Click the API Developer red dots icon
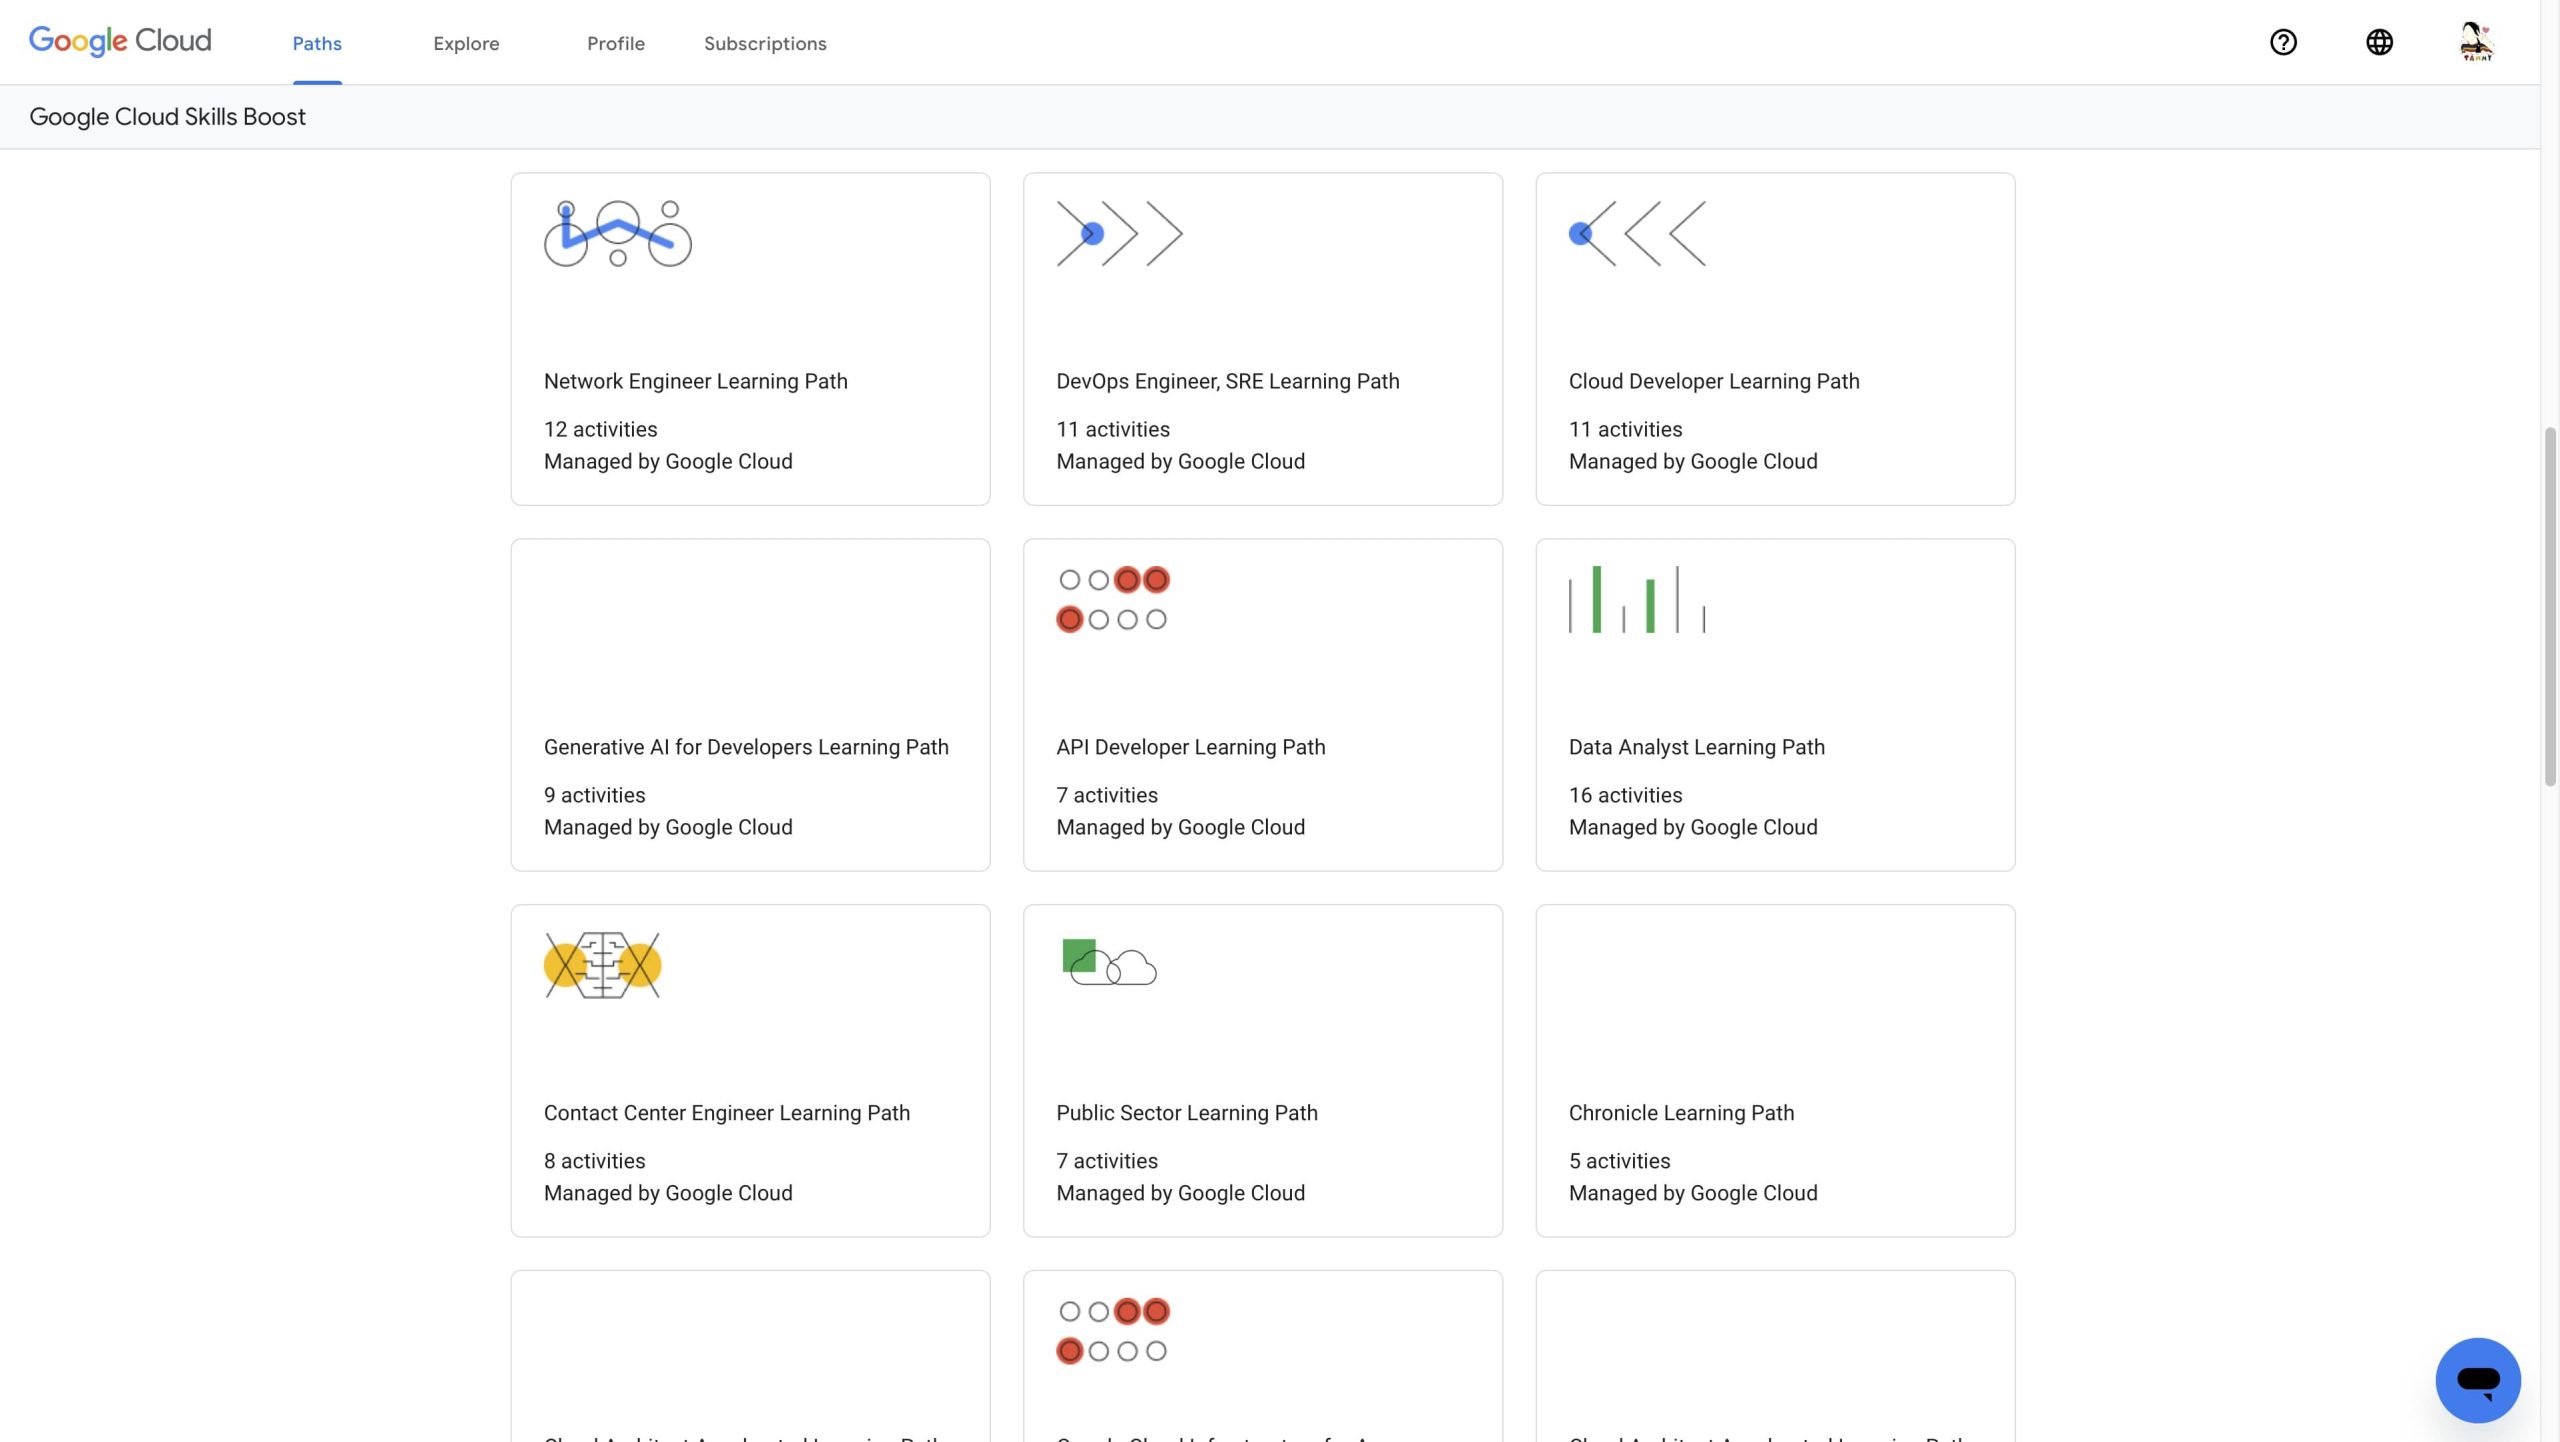The width and height of the screenshot is (2560, 1442). (x=1112, y=600)
